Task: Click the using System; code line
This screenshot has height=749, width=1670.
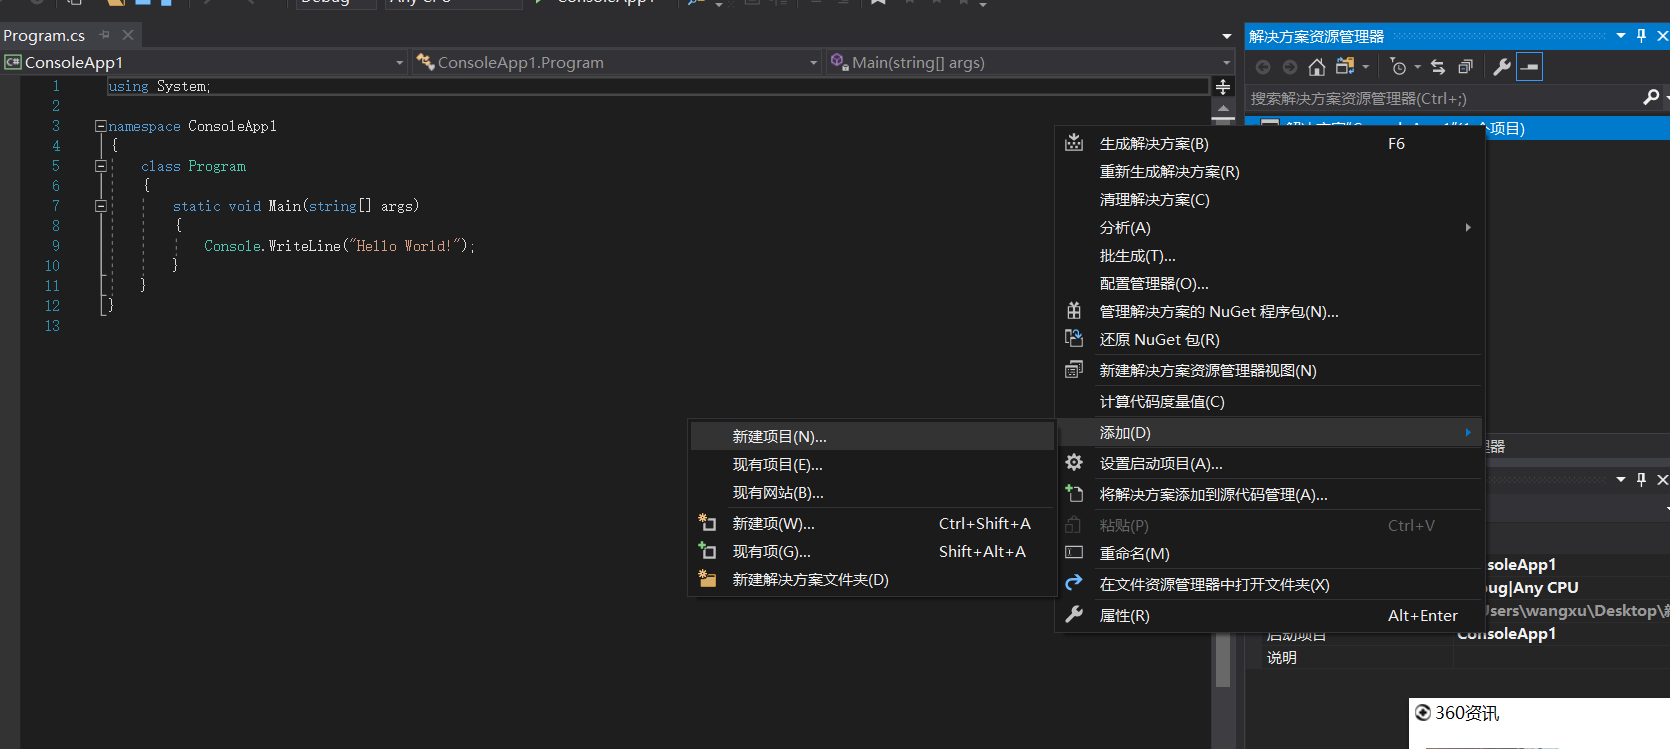Action: (x=159, y=87)
